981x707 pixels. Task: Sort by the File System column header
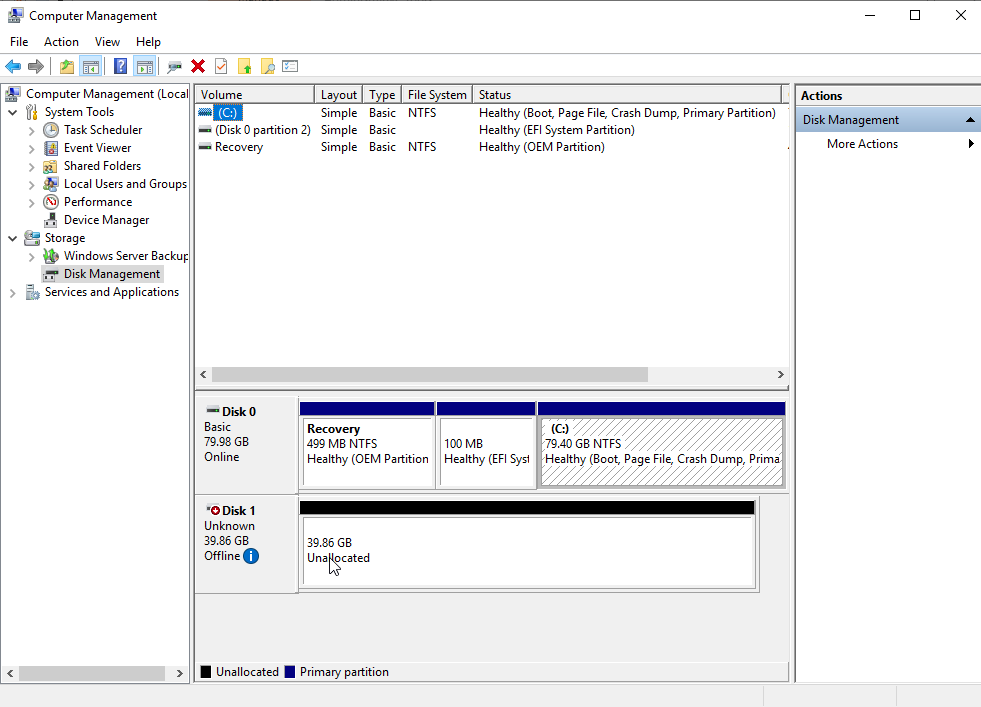point(437,94)
